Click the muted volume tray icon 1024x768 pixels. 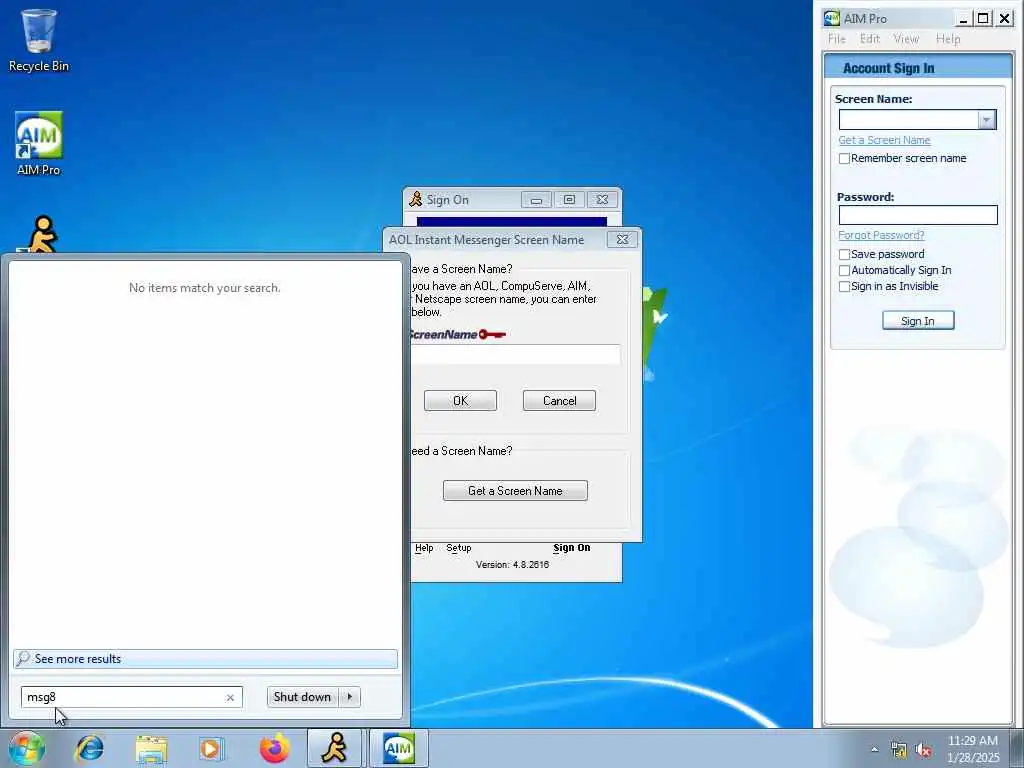(923, 750)
